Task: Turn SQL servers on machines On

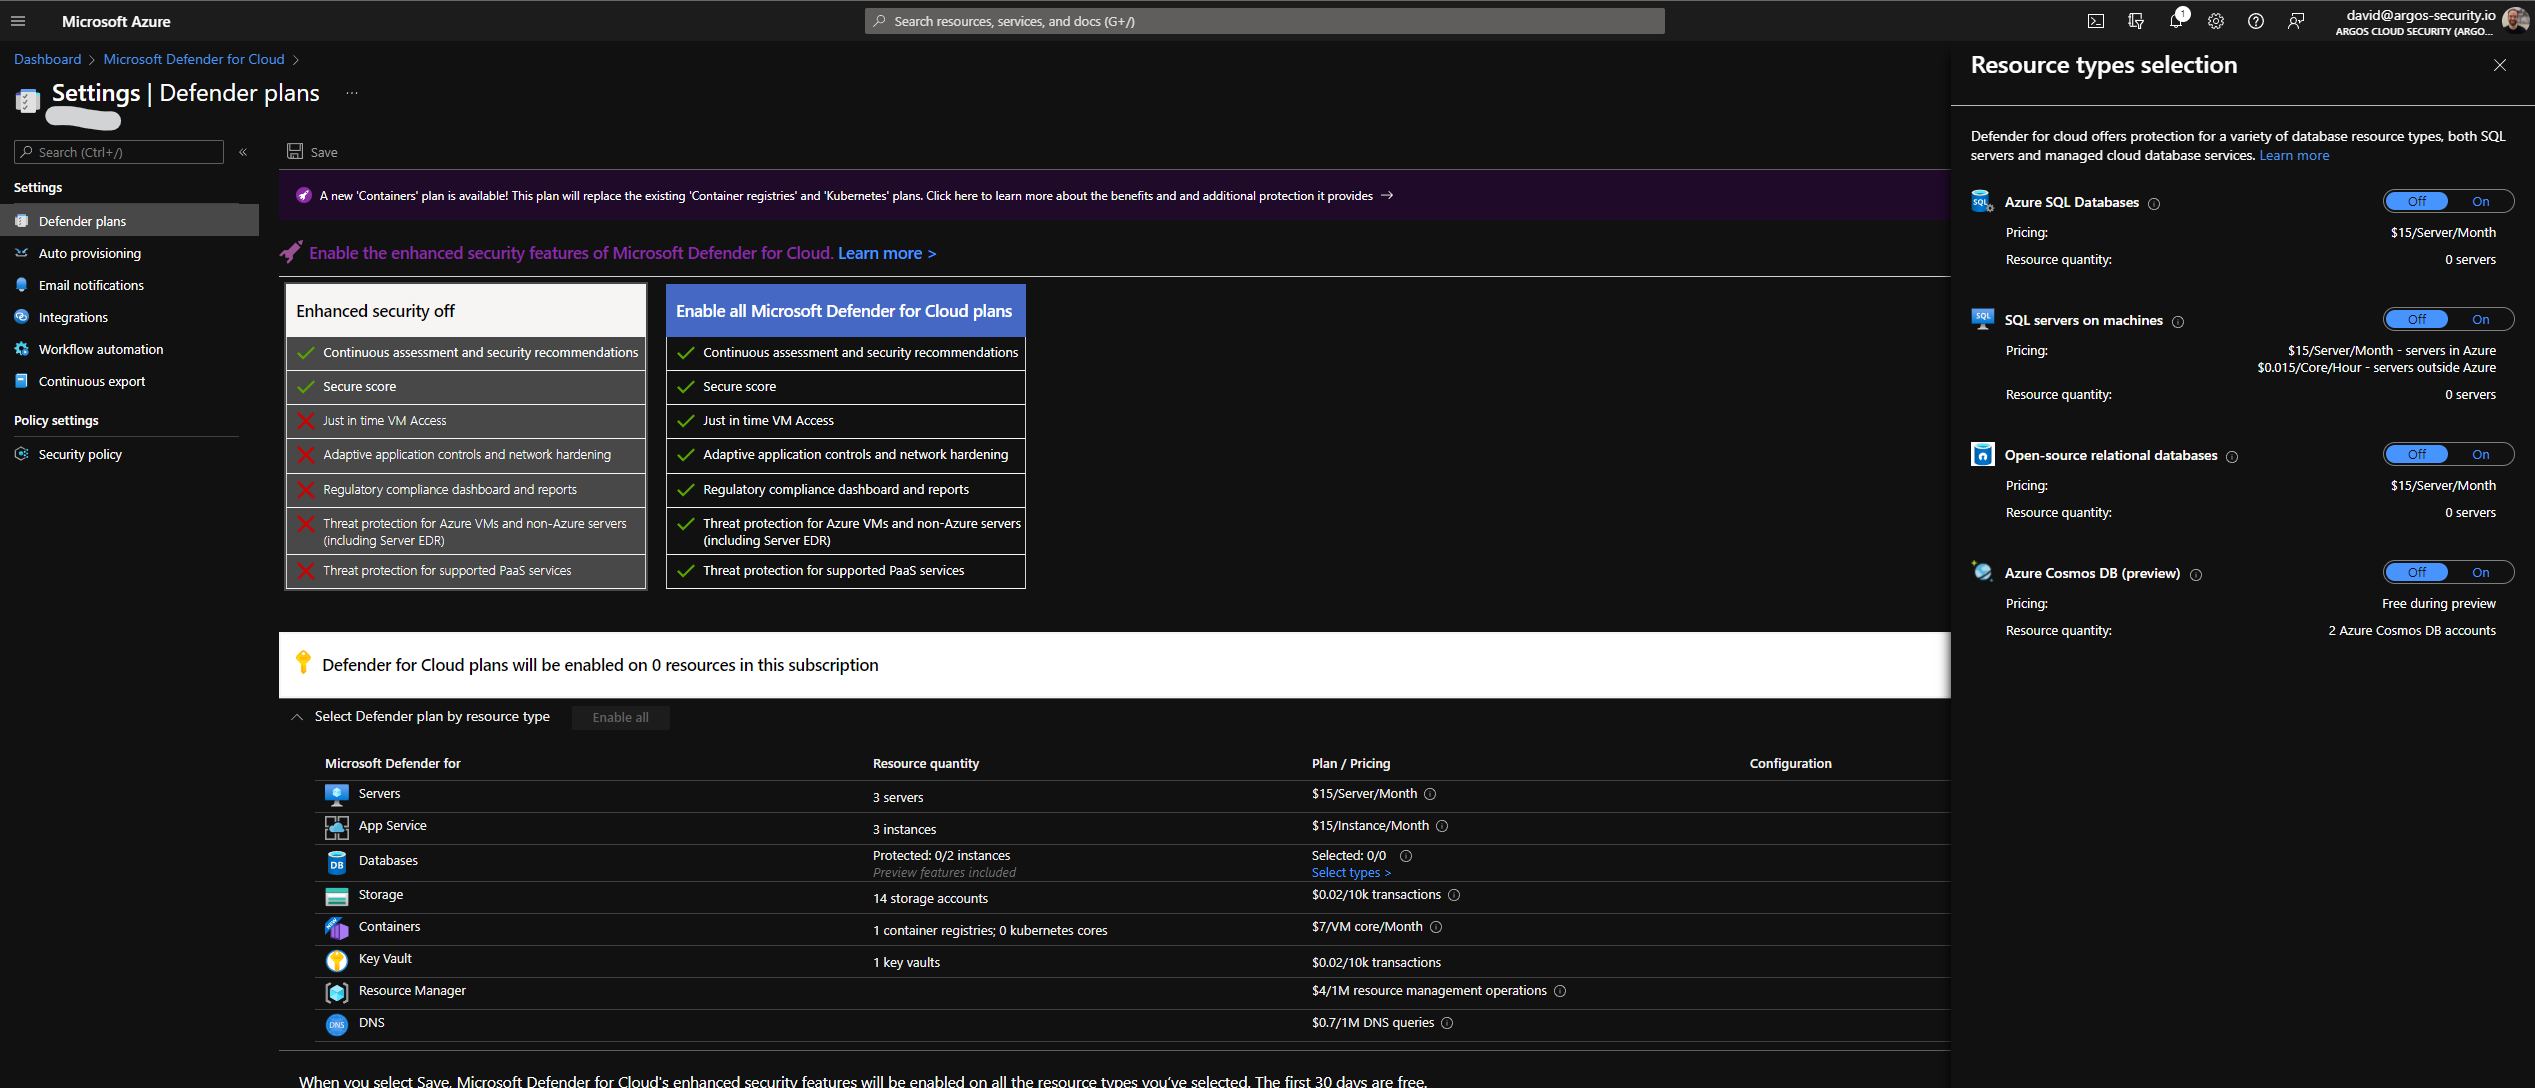Action: click(2480, 319)
